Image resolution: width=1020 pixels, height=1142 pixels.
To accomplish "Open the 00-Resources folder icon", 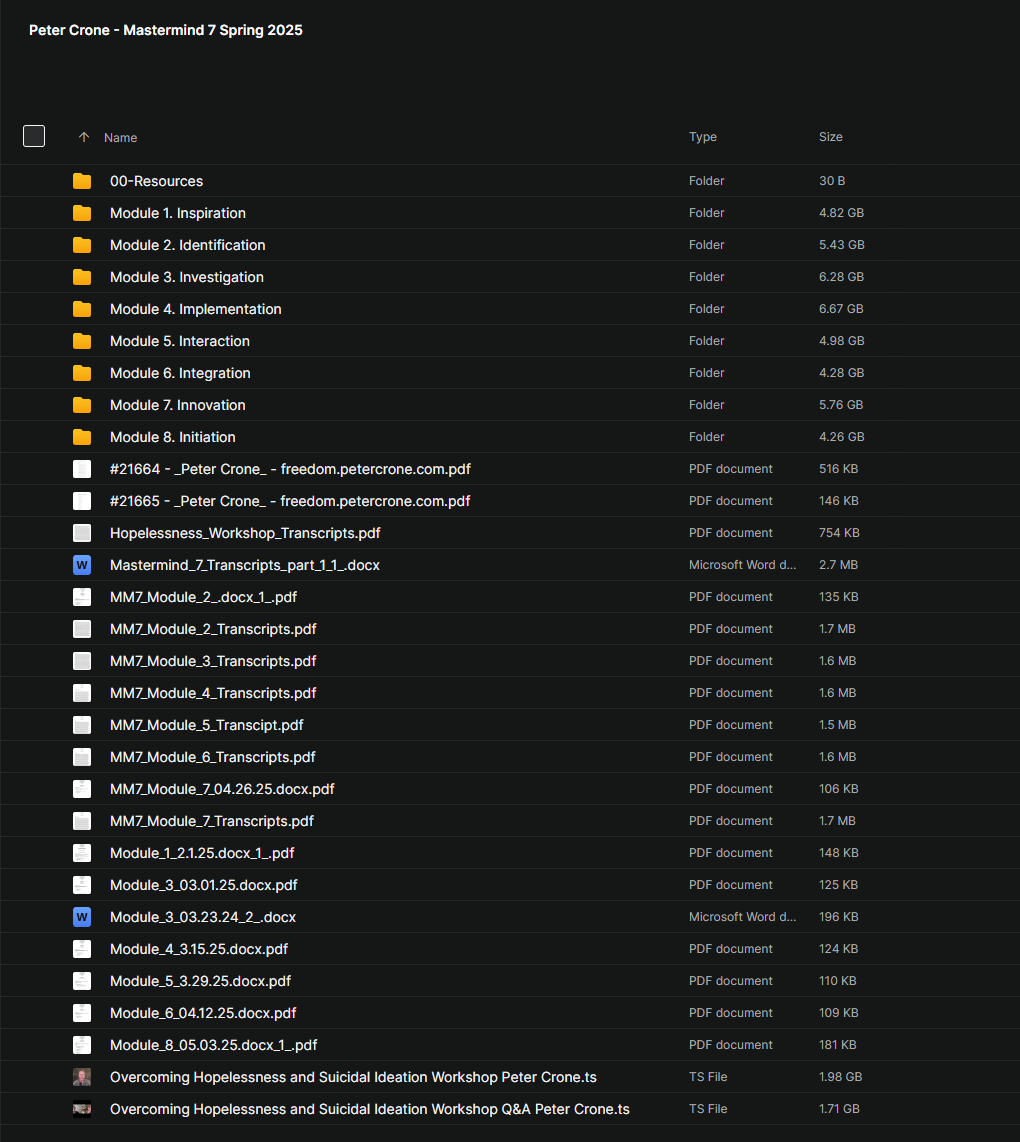I will point(82,181).
